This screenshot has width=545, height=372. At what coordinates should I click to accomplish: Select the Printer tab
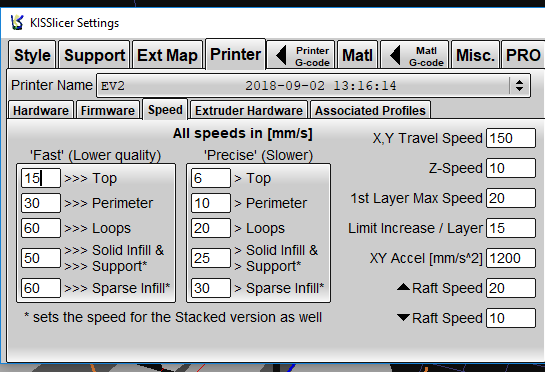click(236, 54)
